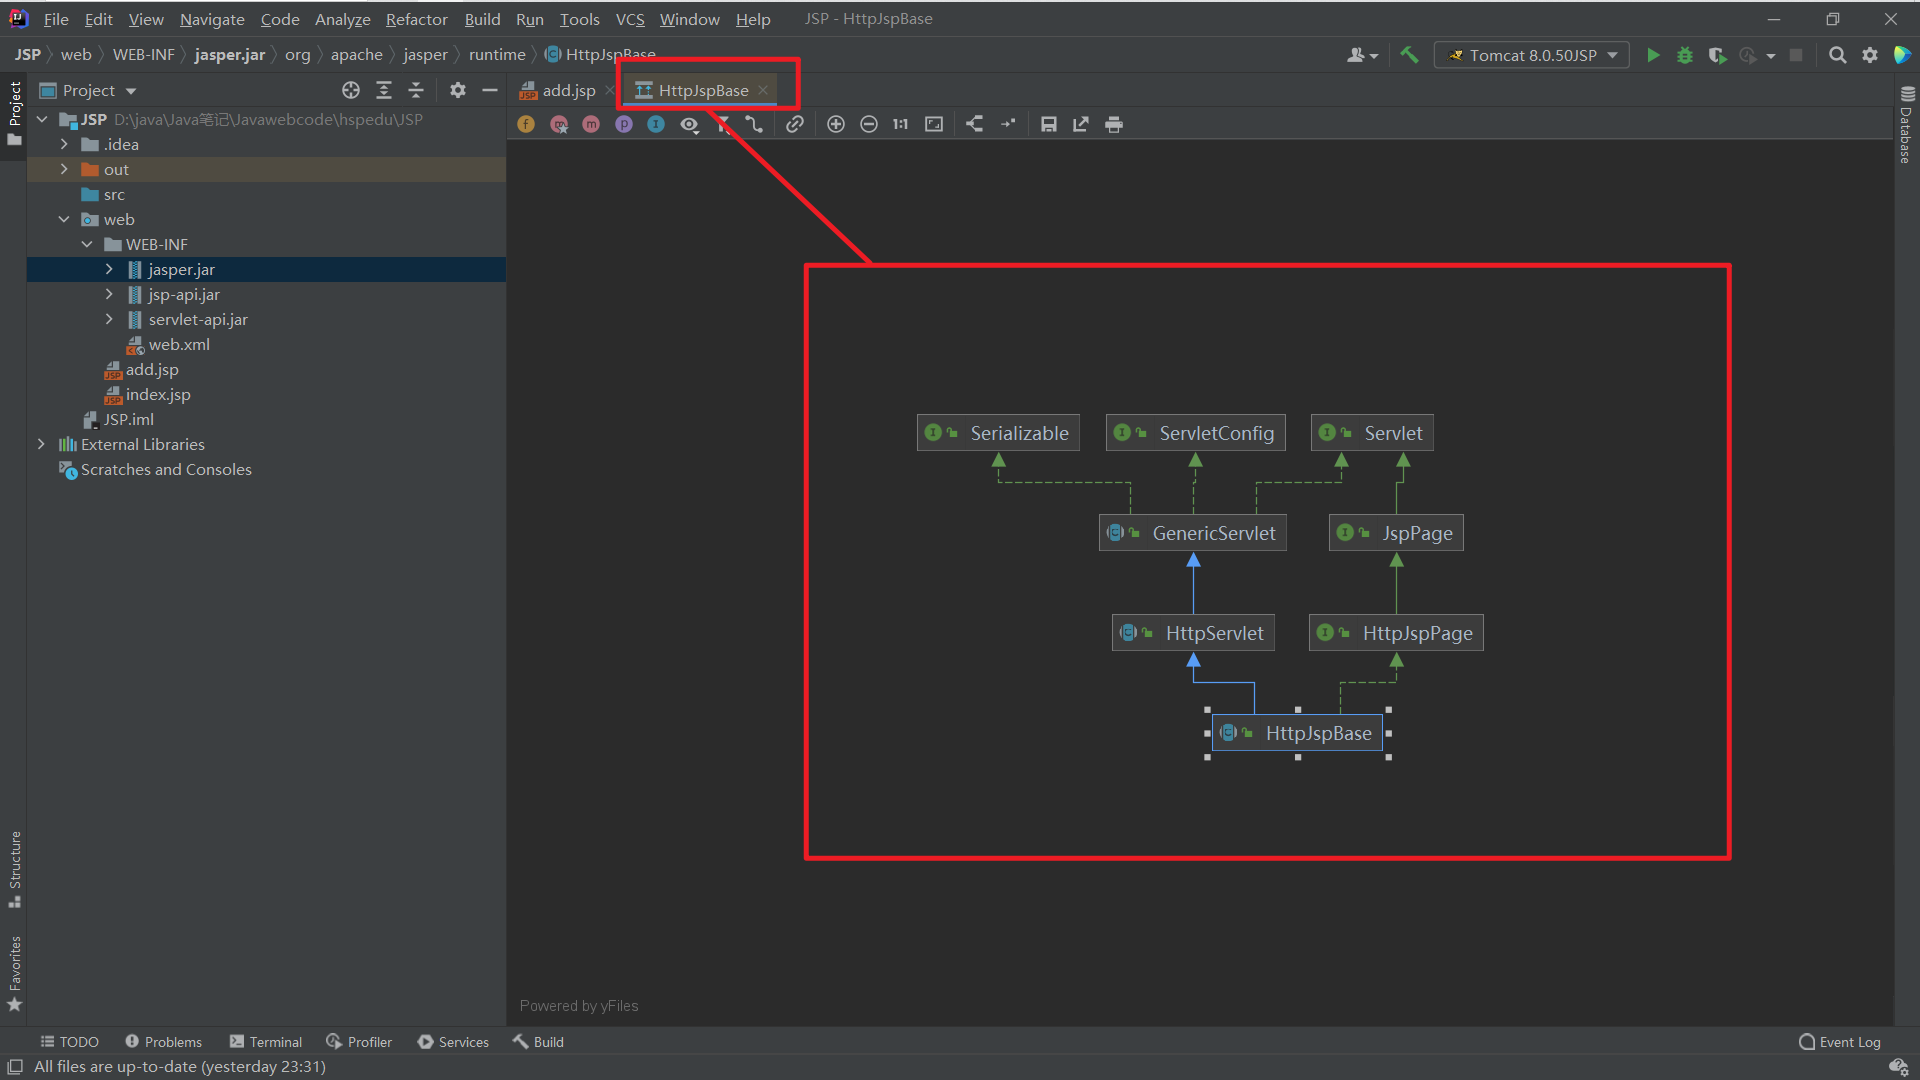Toggle Methods display in the diagram toolbar
This screenshot has height=1080, width=1920.
coord(591,124)
